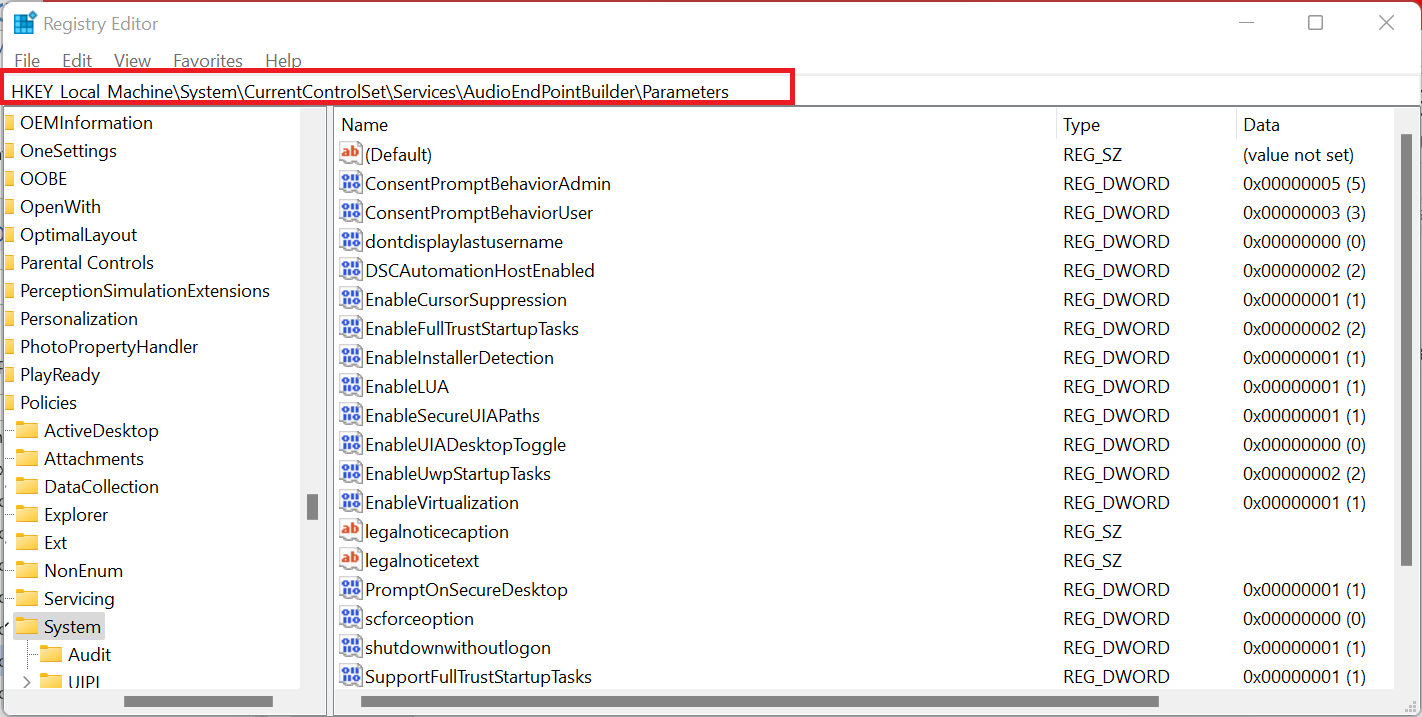Screen dimensions: 1422x717
Task: Click the tree pane horizontal scrollbar
Action: [x=198, y=702]
